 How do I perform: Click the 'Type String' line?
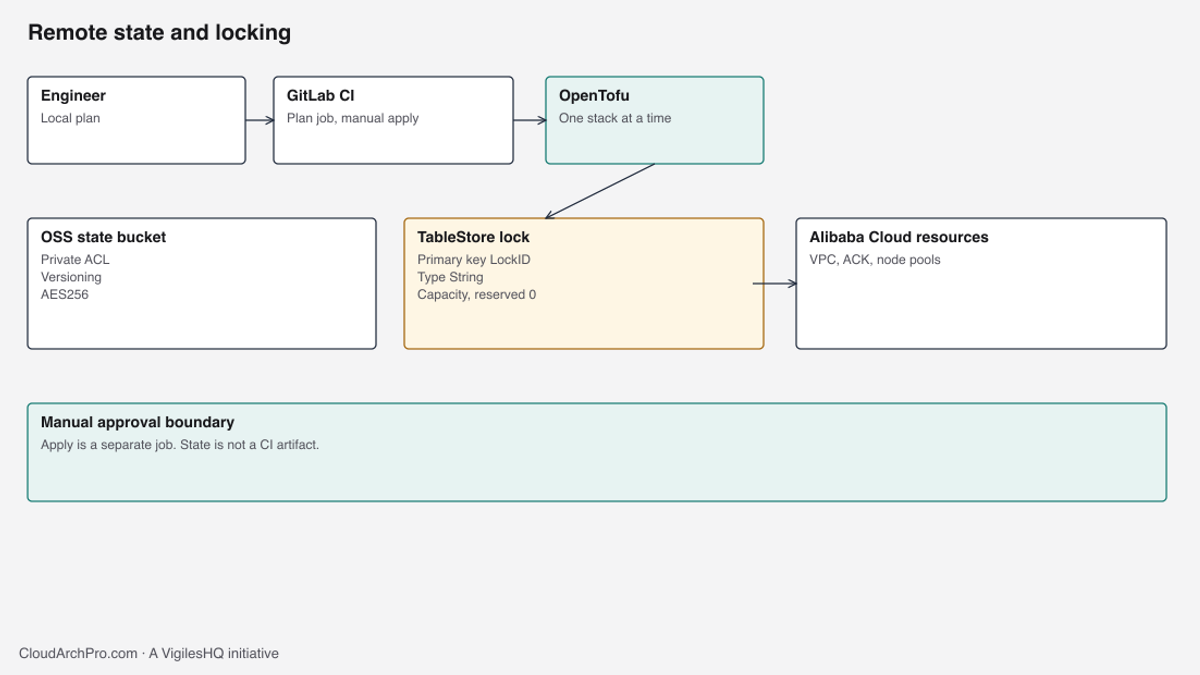pyautogui.click(x=450, y=277)
